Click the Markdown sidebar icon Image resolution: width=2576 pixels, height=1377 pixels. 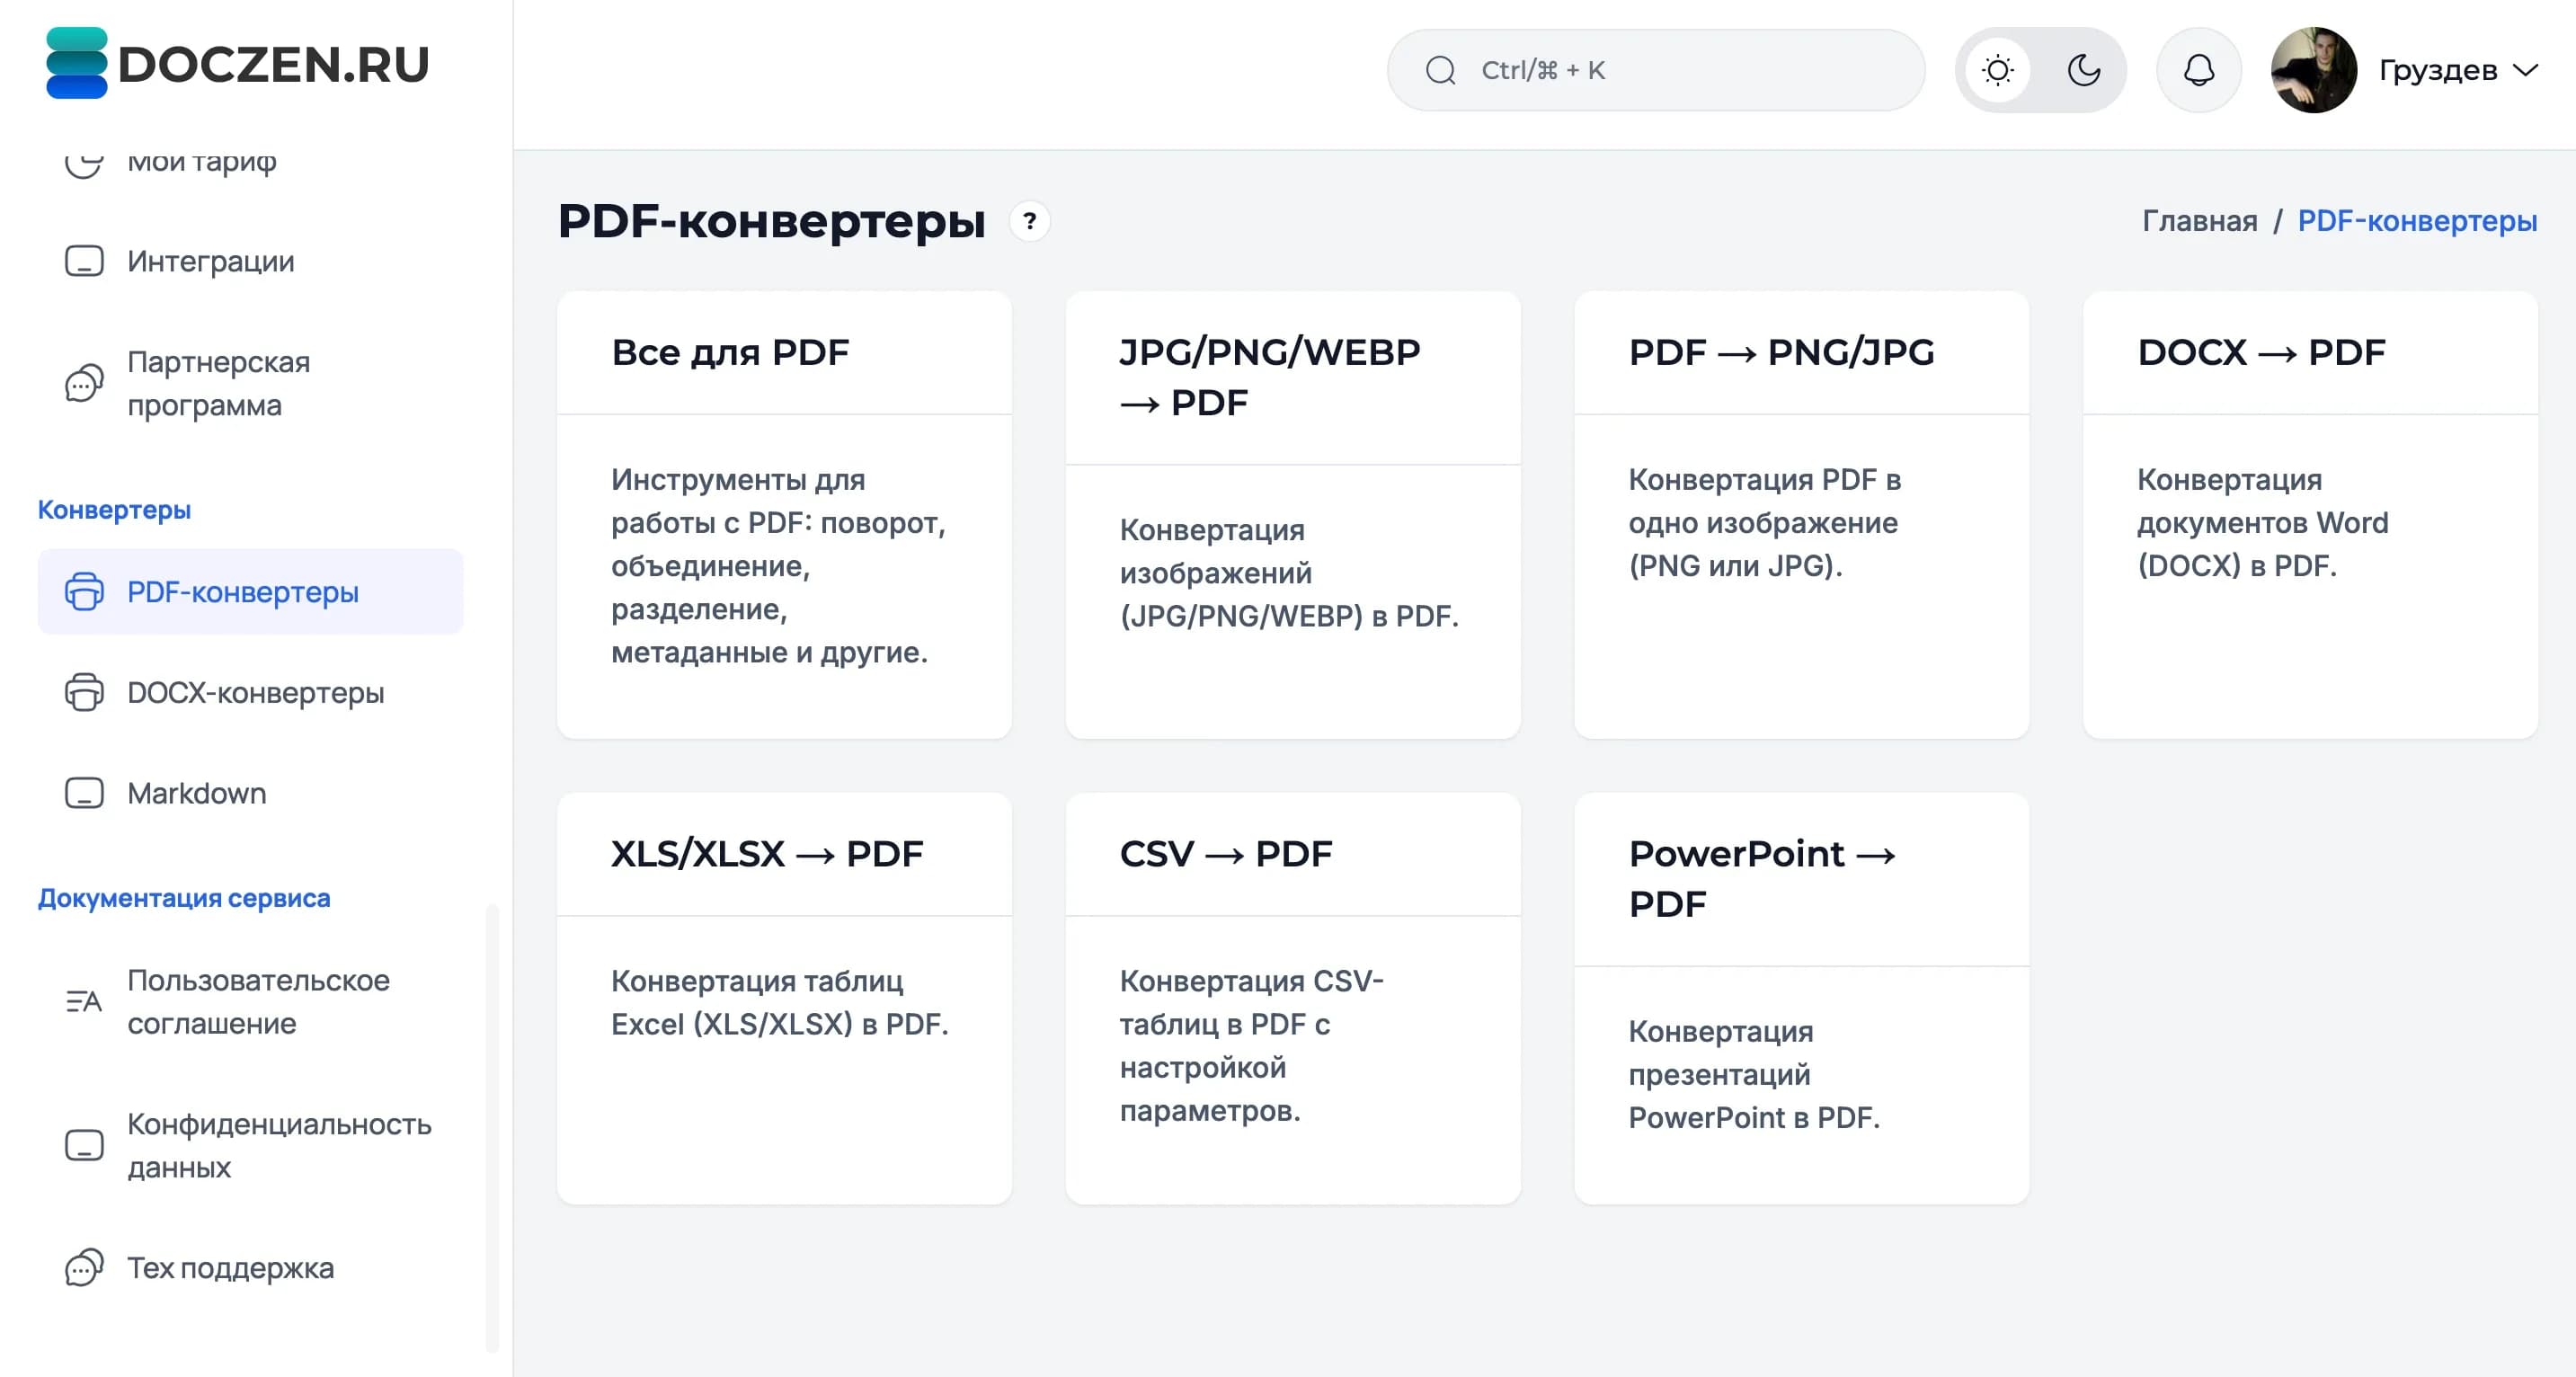[x=84, y=793]
